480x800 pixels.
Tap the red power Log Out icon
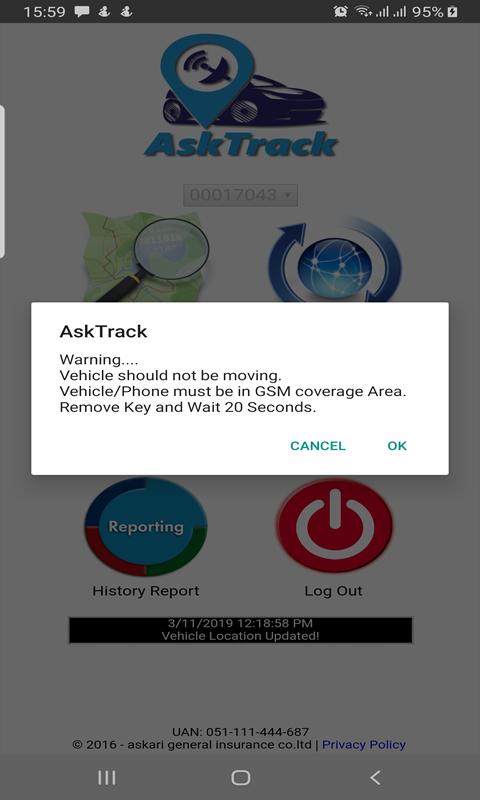click(x=335, y=526)
